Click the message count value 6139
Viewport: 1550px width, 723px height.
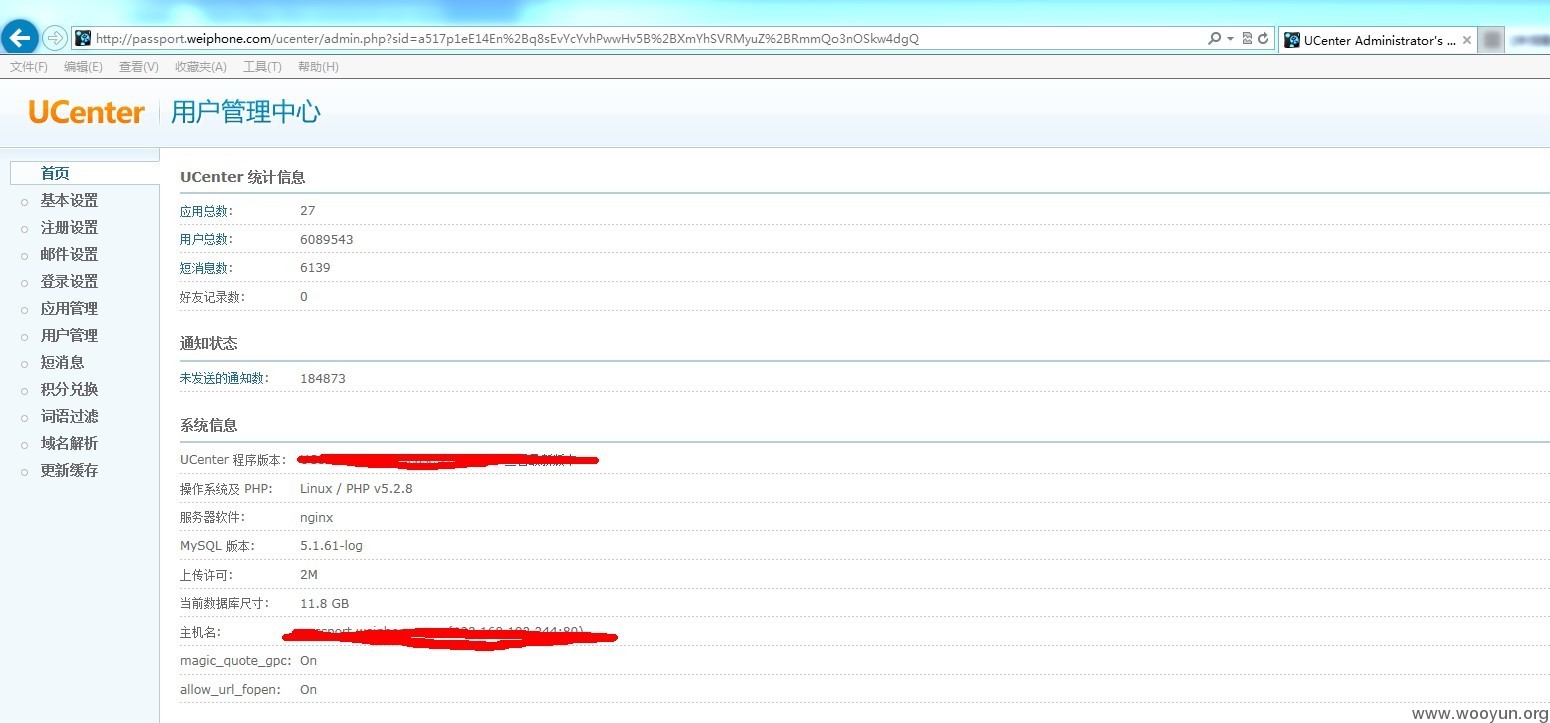(315, 268)
